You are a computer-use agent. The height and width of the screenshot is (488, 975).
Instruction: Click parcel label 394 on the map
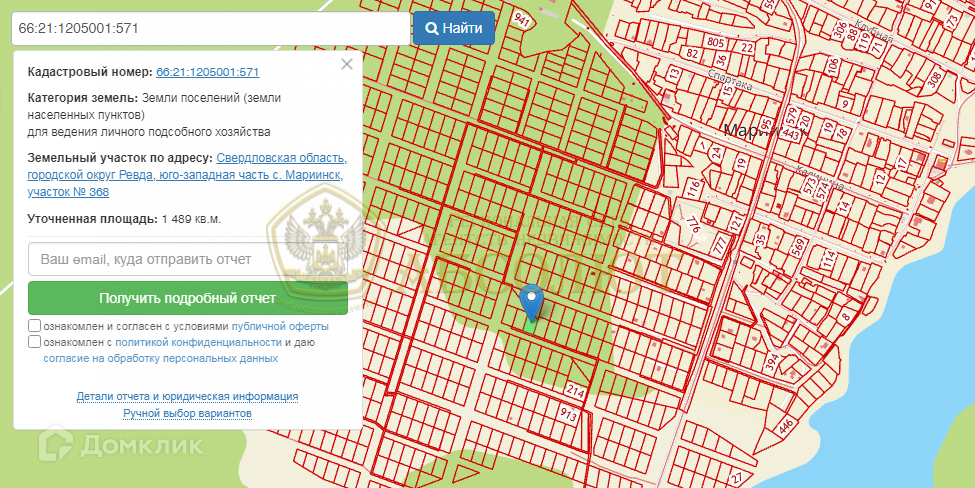click(772, 361)
